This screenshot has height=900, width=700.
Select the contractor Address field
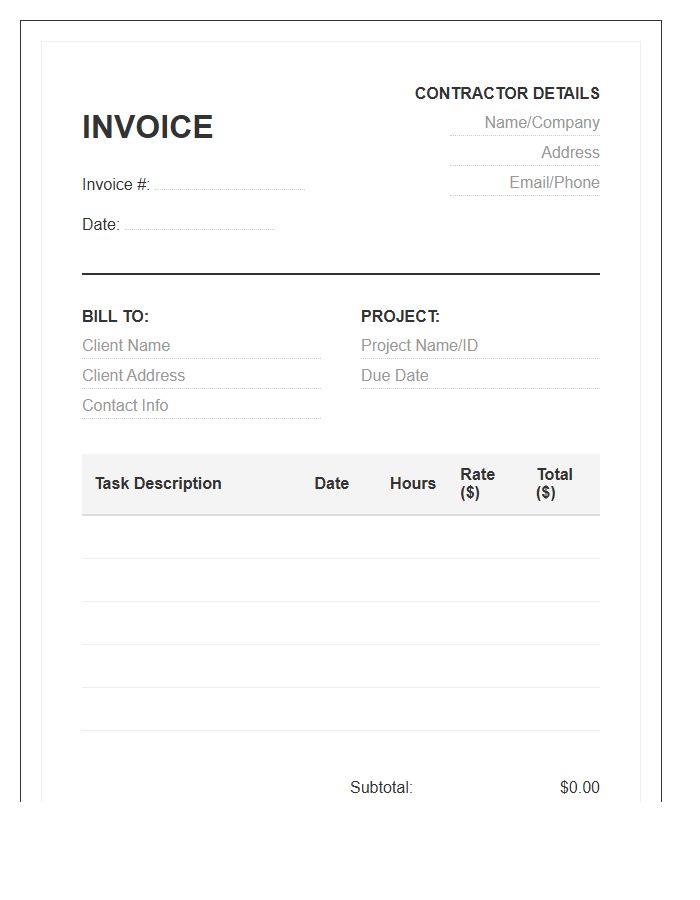524,152
